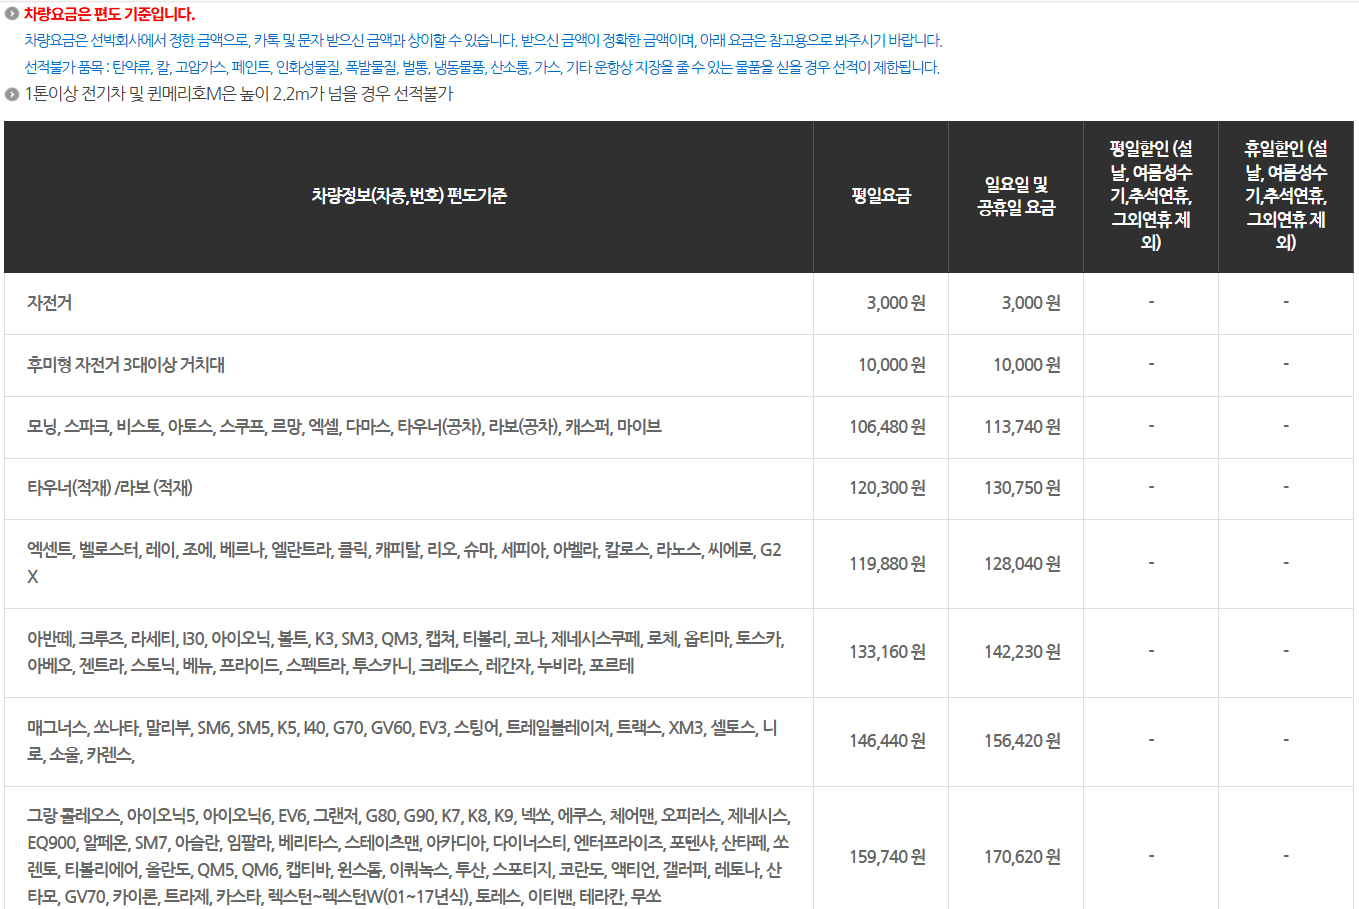
Task: Click the blue notice line starting 차량요금은 선박회사에서
Action: click(x=483, y=41)
